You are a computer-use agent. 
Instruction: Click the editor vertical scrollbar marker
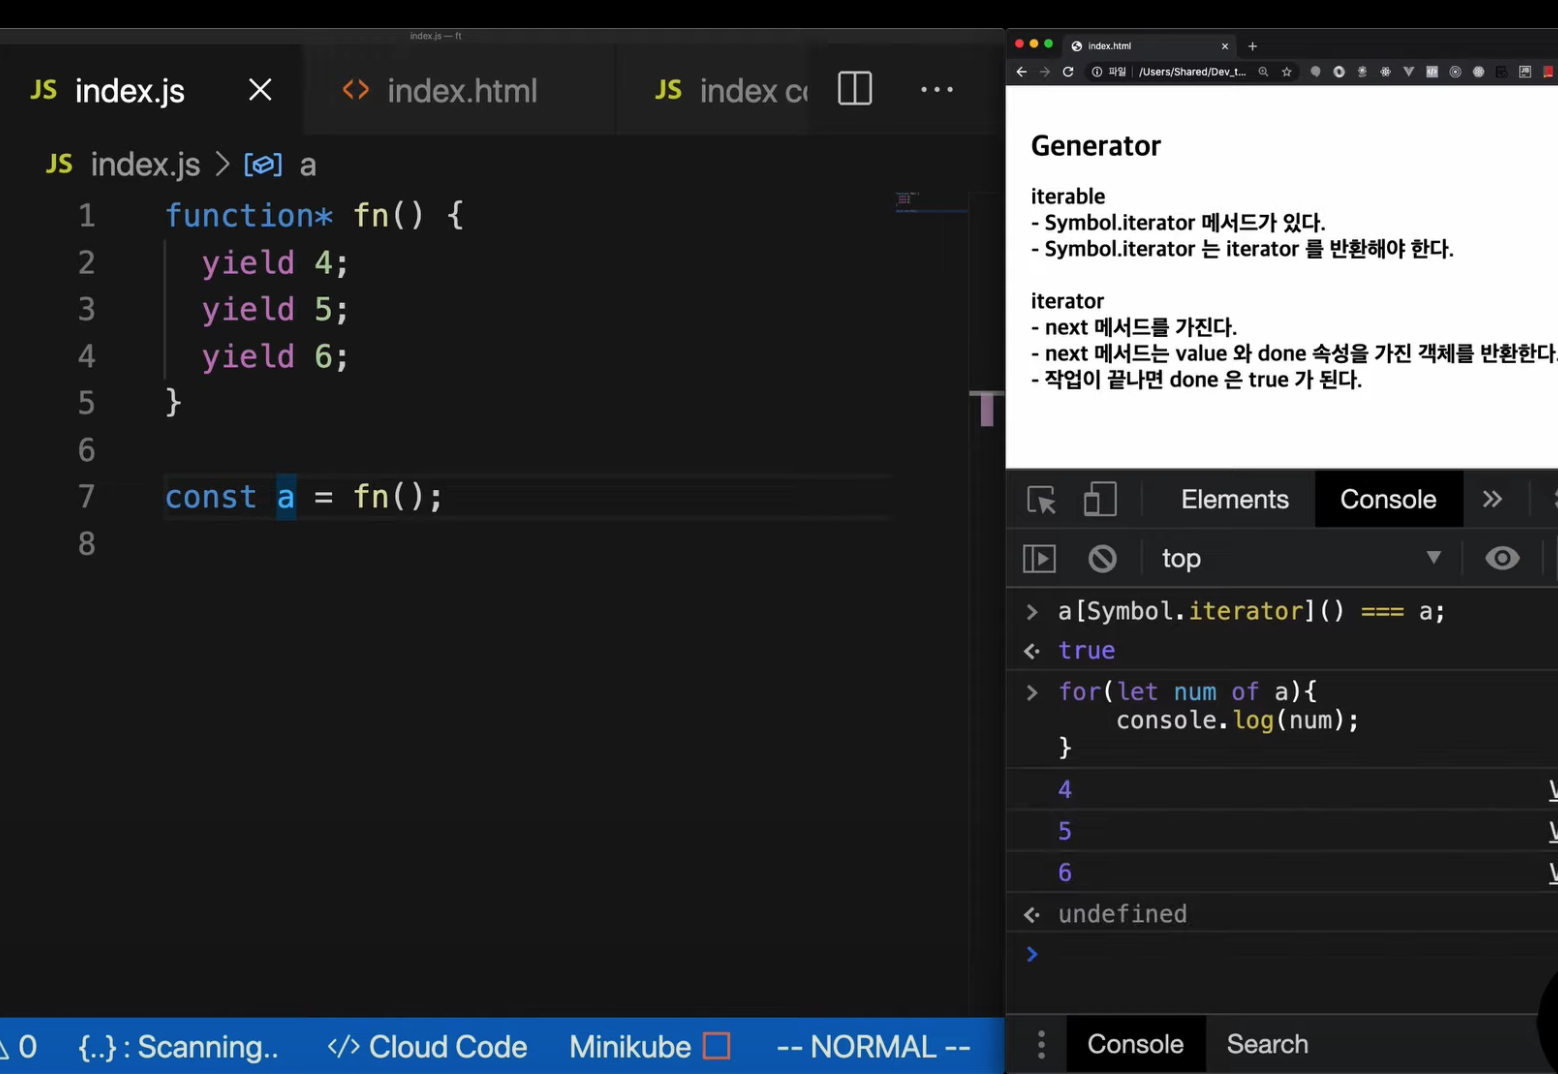coord(987,409)
